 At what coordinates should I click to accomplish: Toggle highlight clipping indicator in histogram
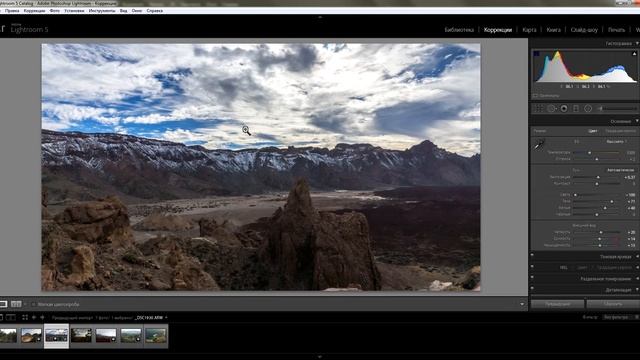[634, 53]
